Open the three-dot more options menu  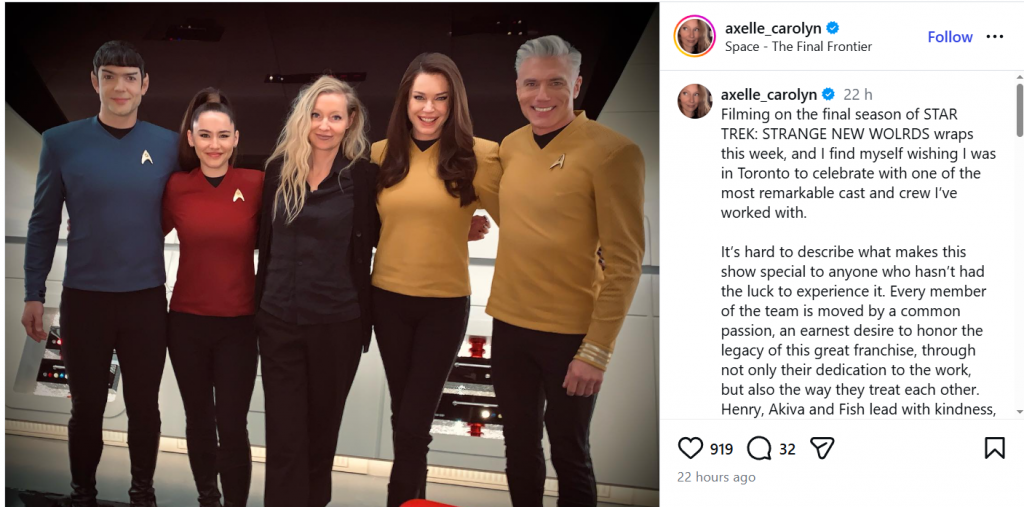point(995,37)
